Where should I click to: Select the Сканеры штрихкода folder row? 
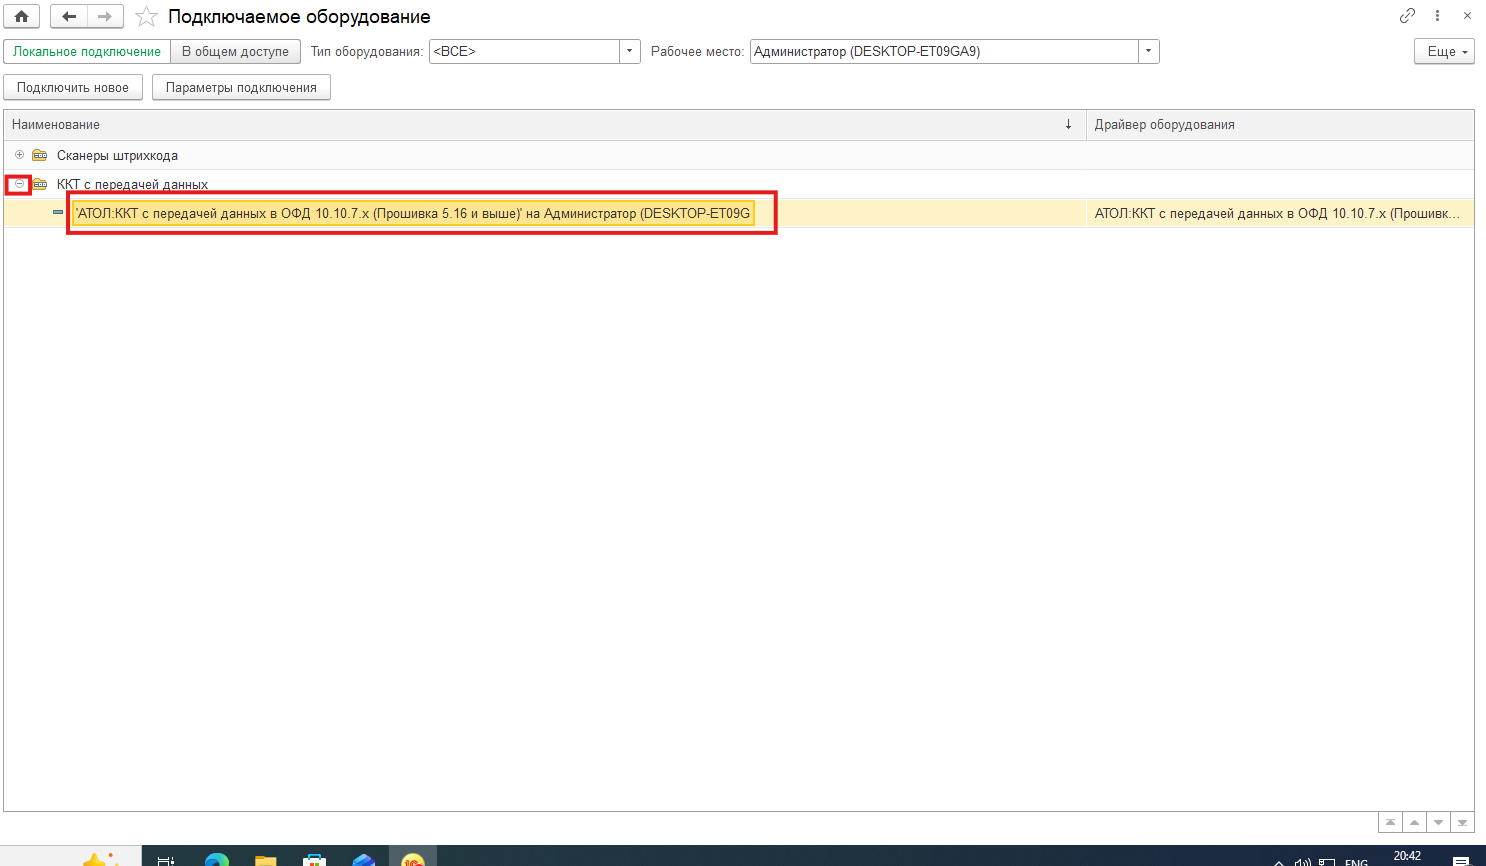[x=738, y=155]
